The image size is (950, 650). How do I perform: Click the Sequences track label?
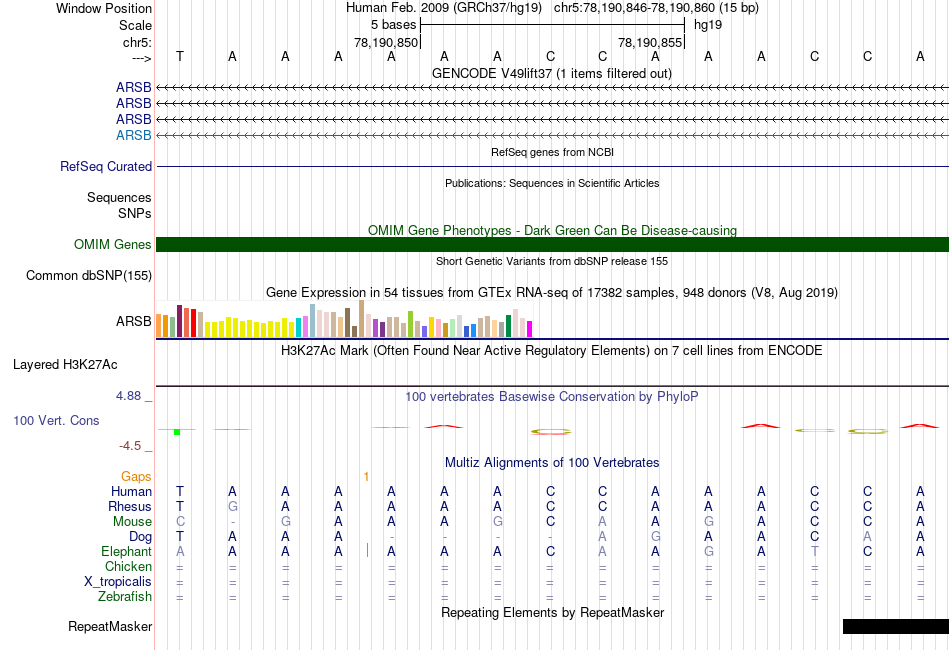(119, 197)
